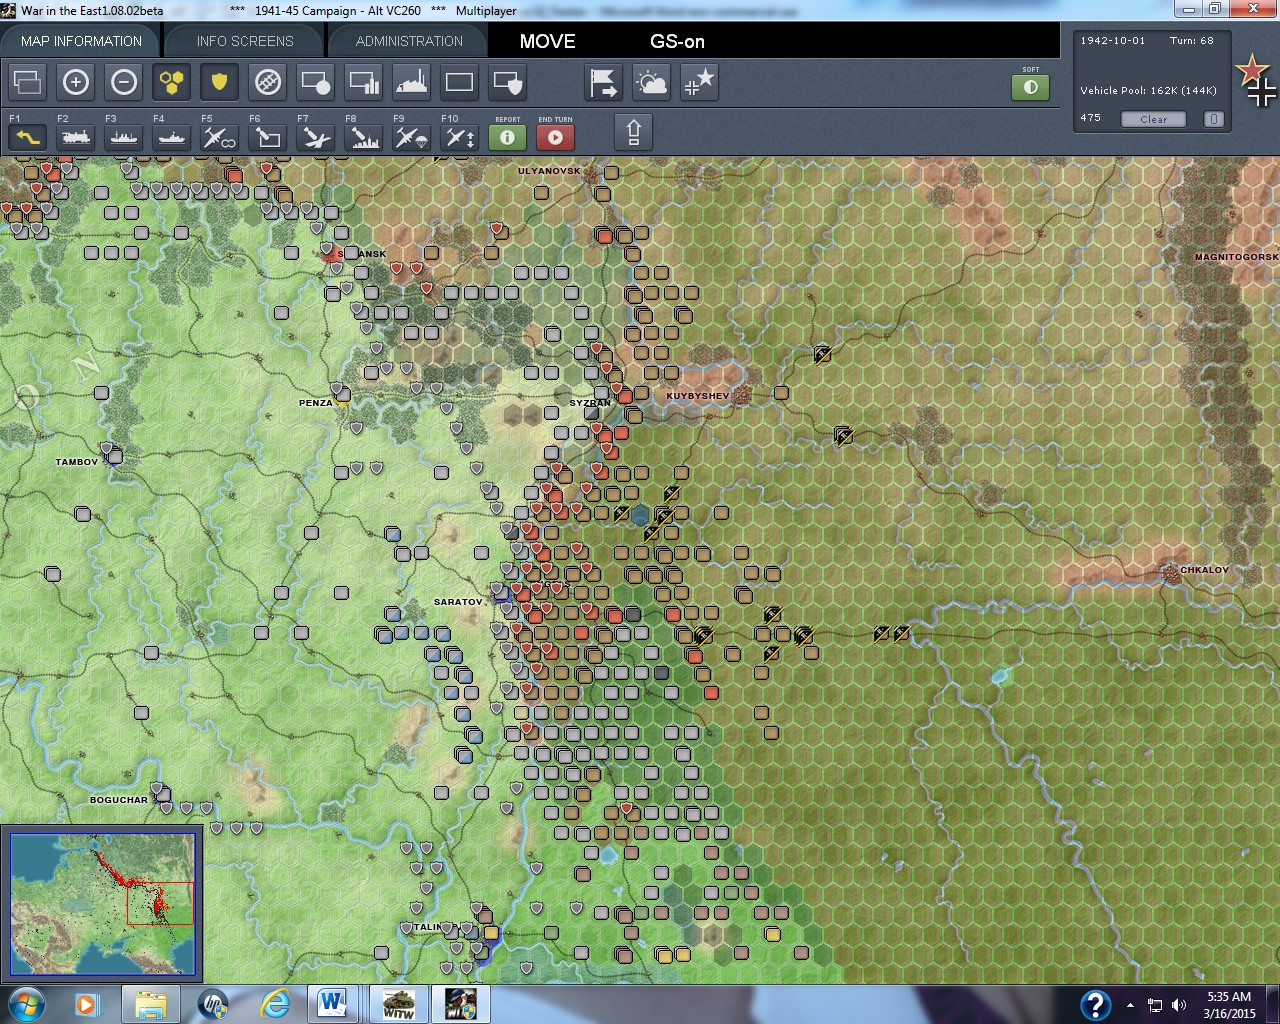
Task: Click the red END TURN button
Action: pyautogui.click(x=556, y=136)
